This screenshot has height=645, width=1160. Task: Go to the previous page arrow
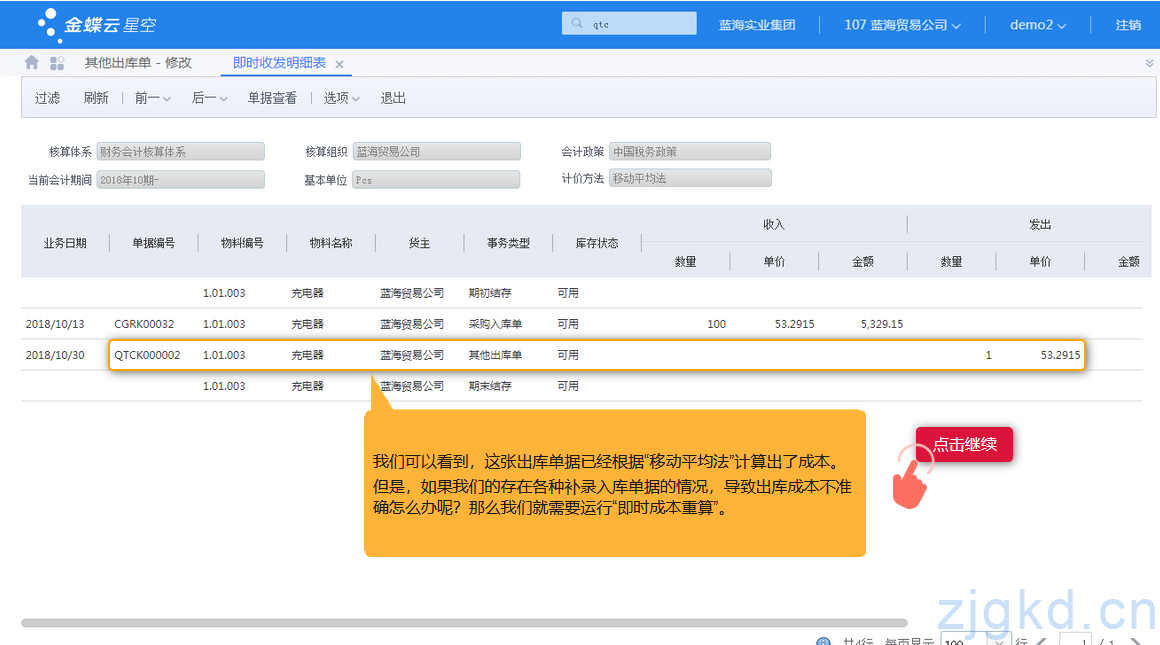coord(1042,641)
